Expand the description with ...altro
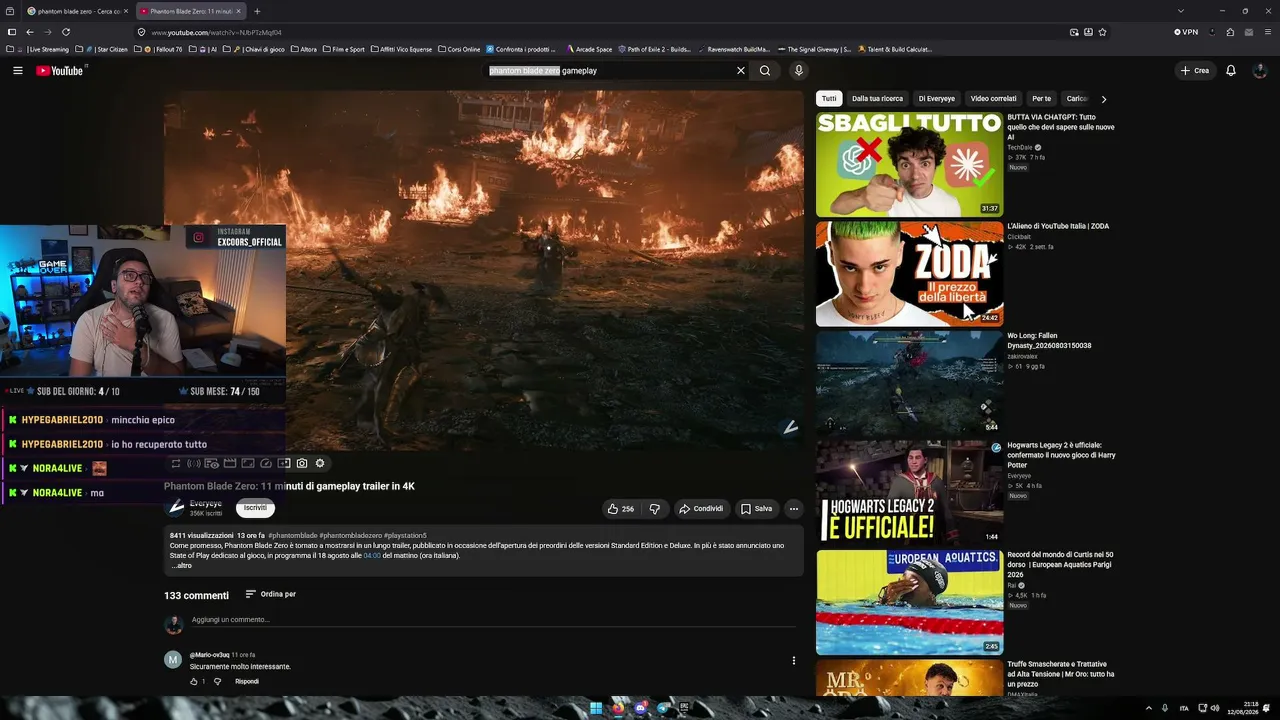The height and width of the screenshot is (720, 1280). 182,566
